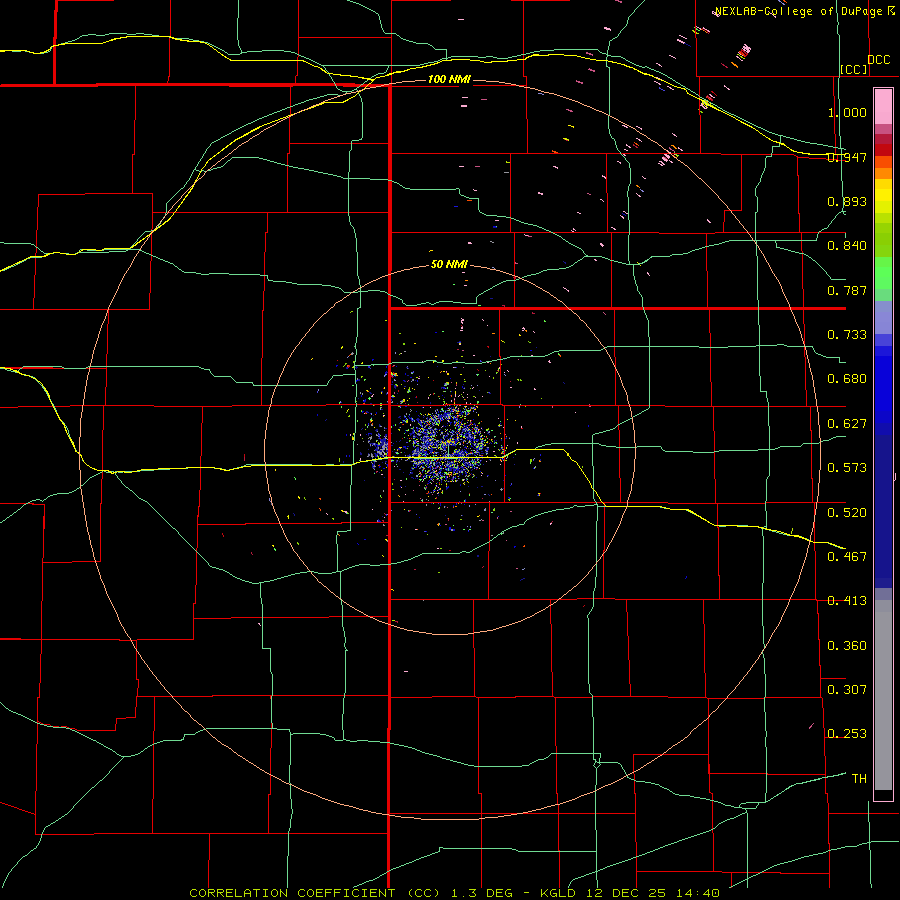Select the 0.413 legend value
This screenshot has width=900, height=900.
(x=847, y=601)
